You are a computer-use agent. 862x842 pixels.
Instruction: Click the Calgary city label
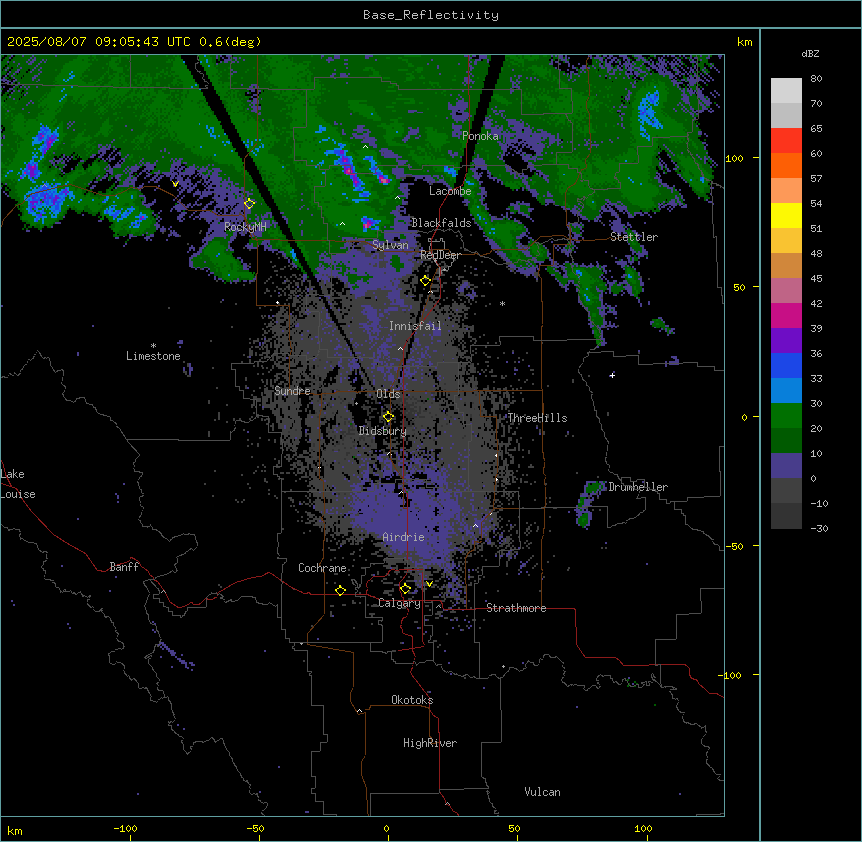[399, 603]
